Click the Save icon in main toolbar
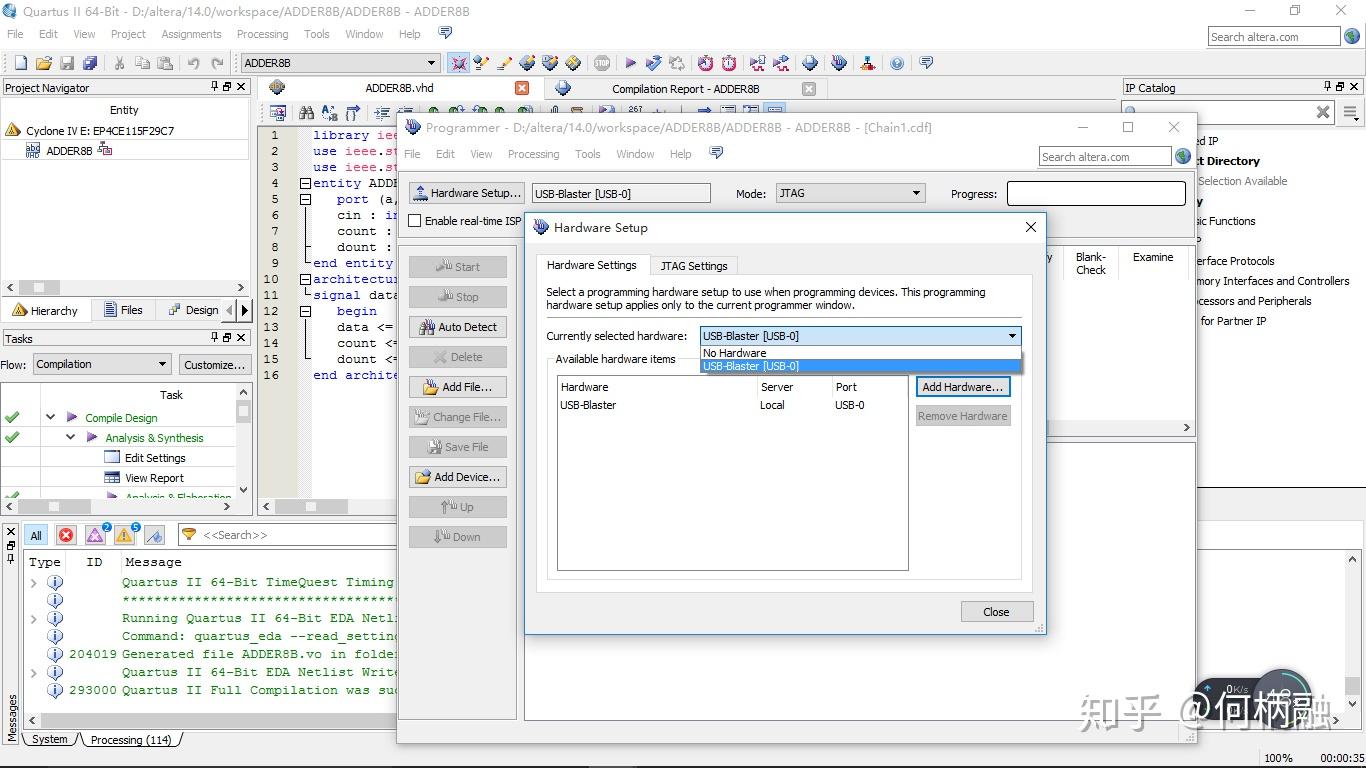 click(67, 63)
